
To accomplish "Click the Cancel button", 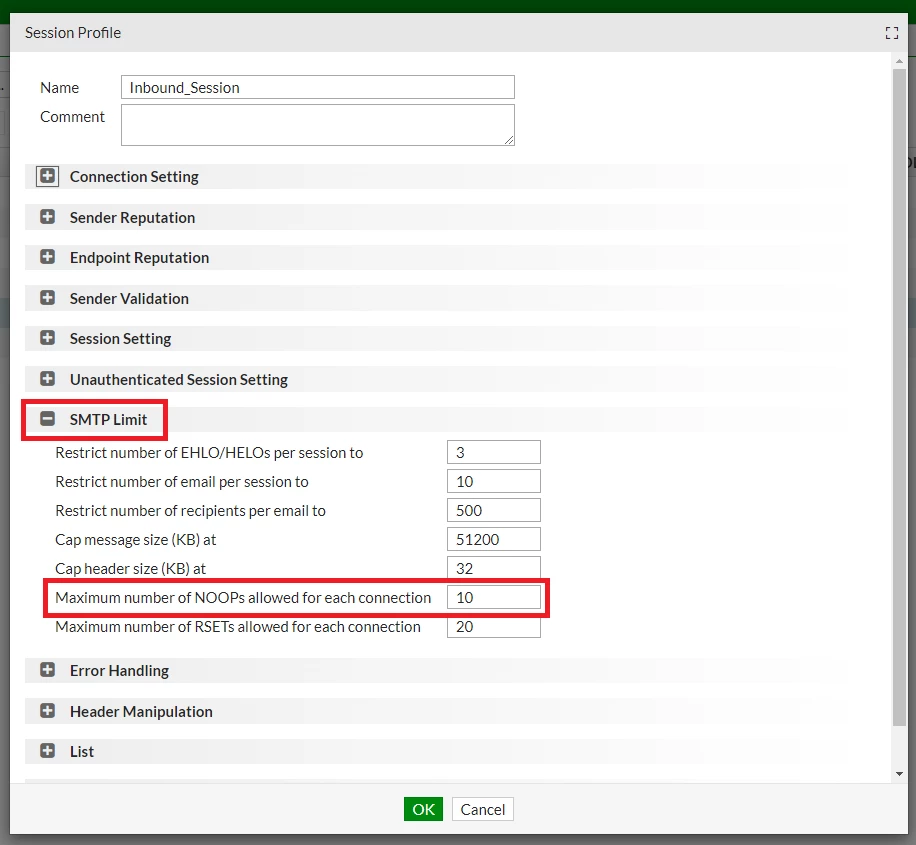I will click(483, 809).
